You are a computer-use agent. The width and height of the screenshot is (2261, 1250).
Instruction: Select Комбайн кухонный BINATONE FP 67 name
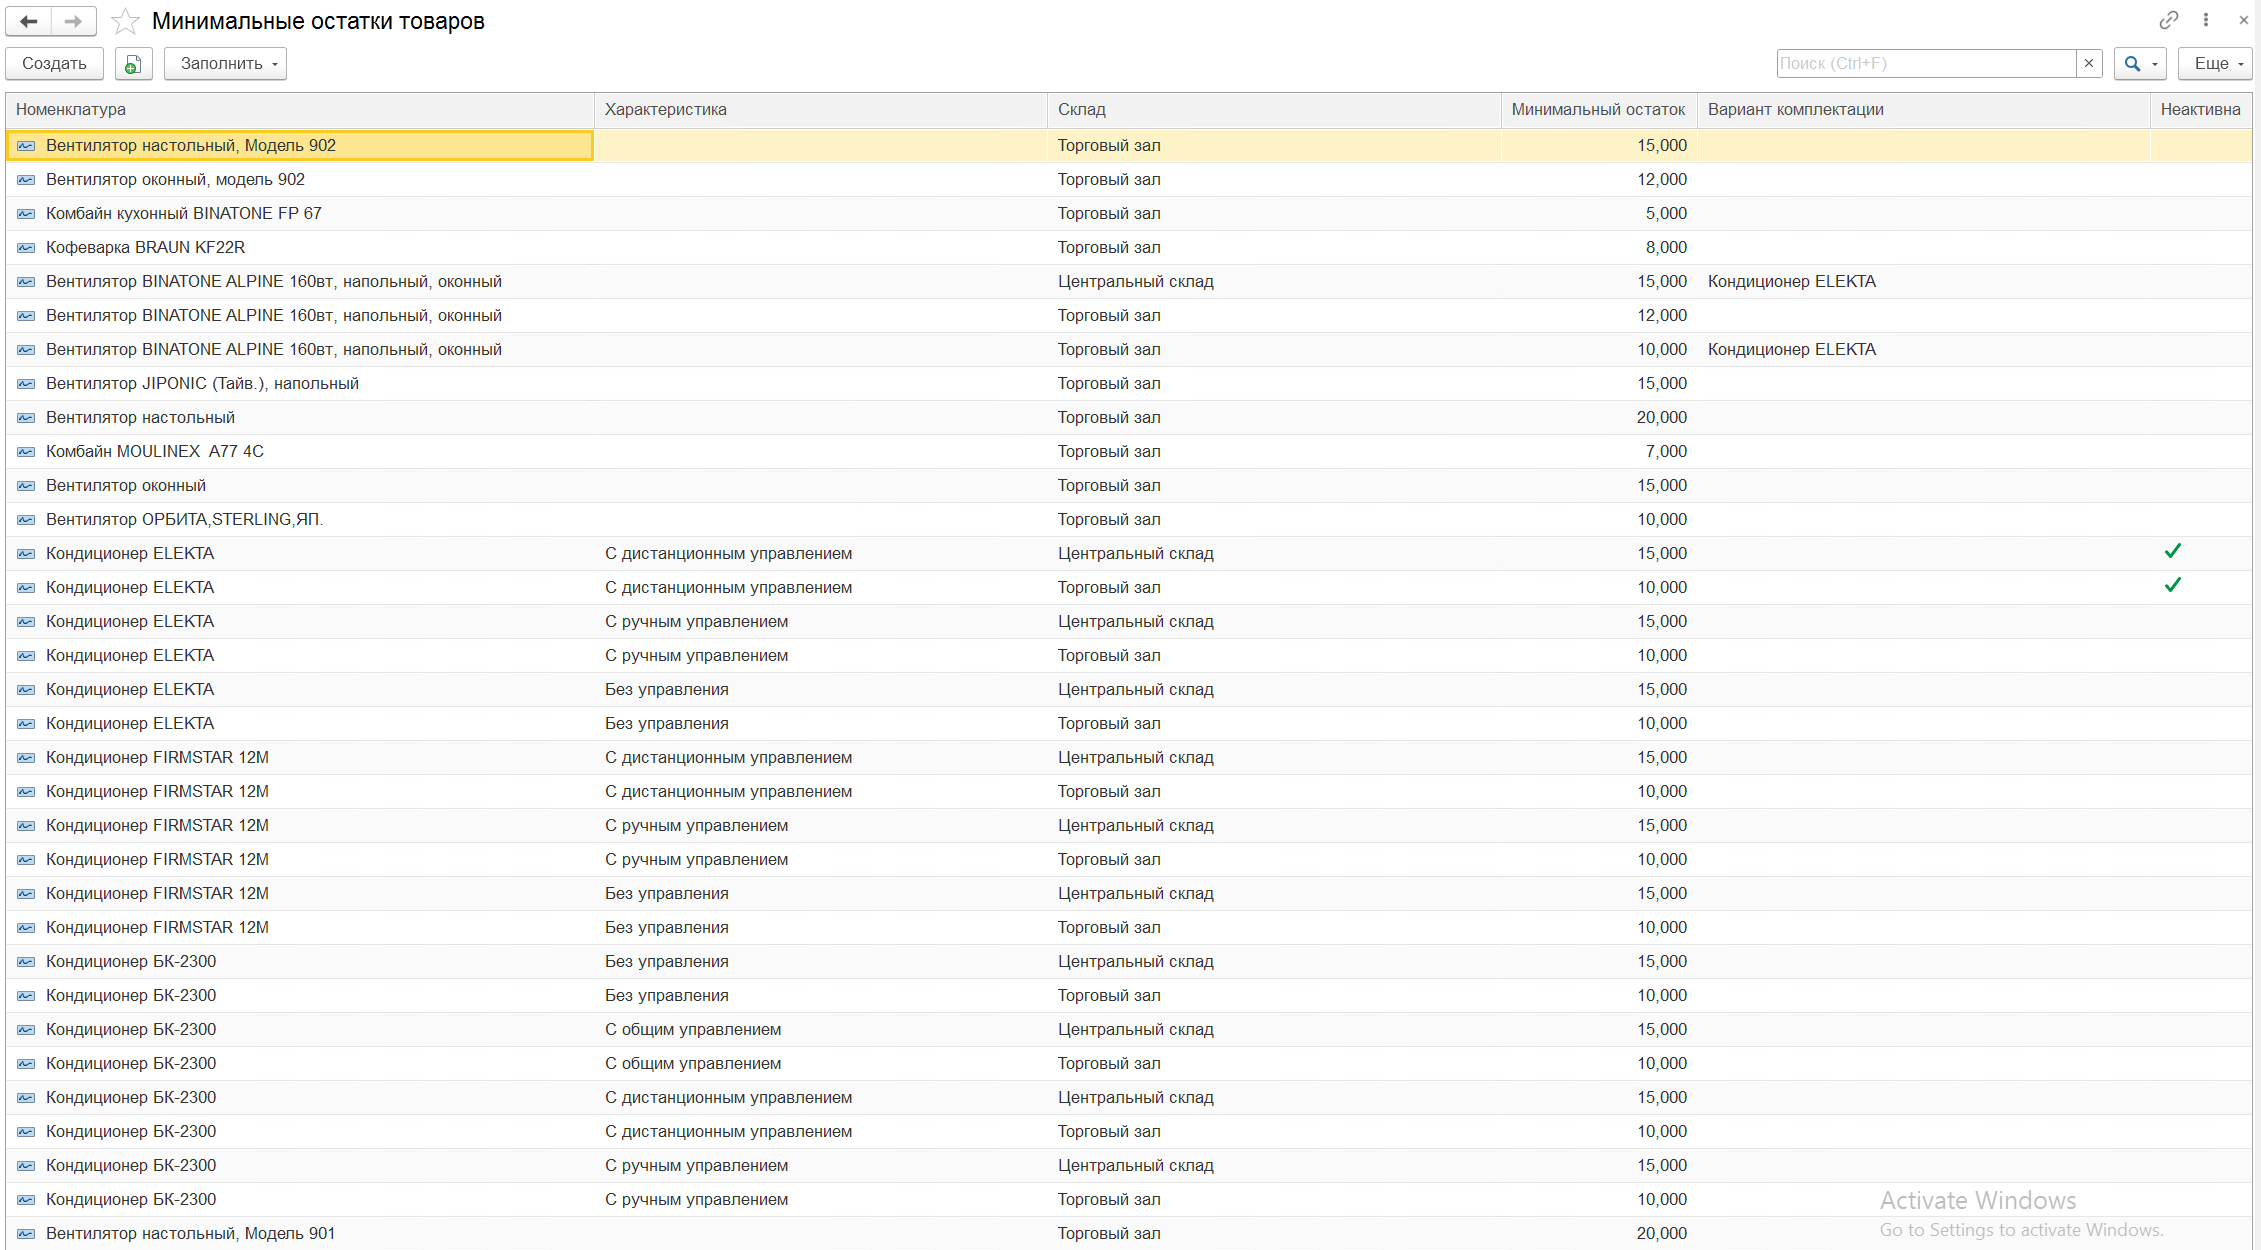(x=184, y=214)
